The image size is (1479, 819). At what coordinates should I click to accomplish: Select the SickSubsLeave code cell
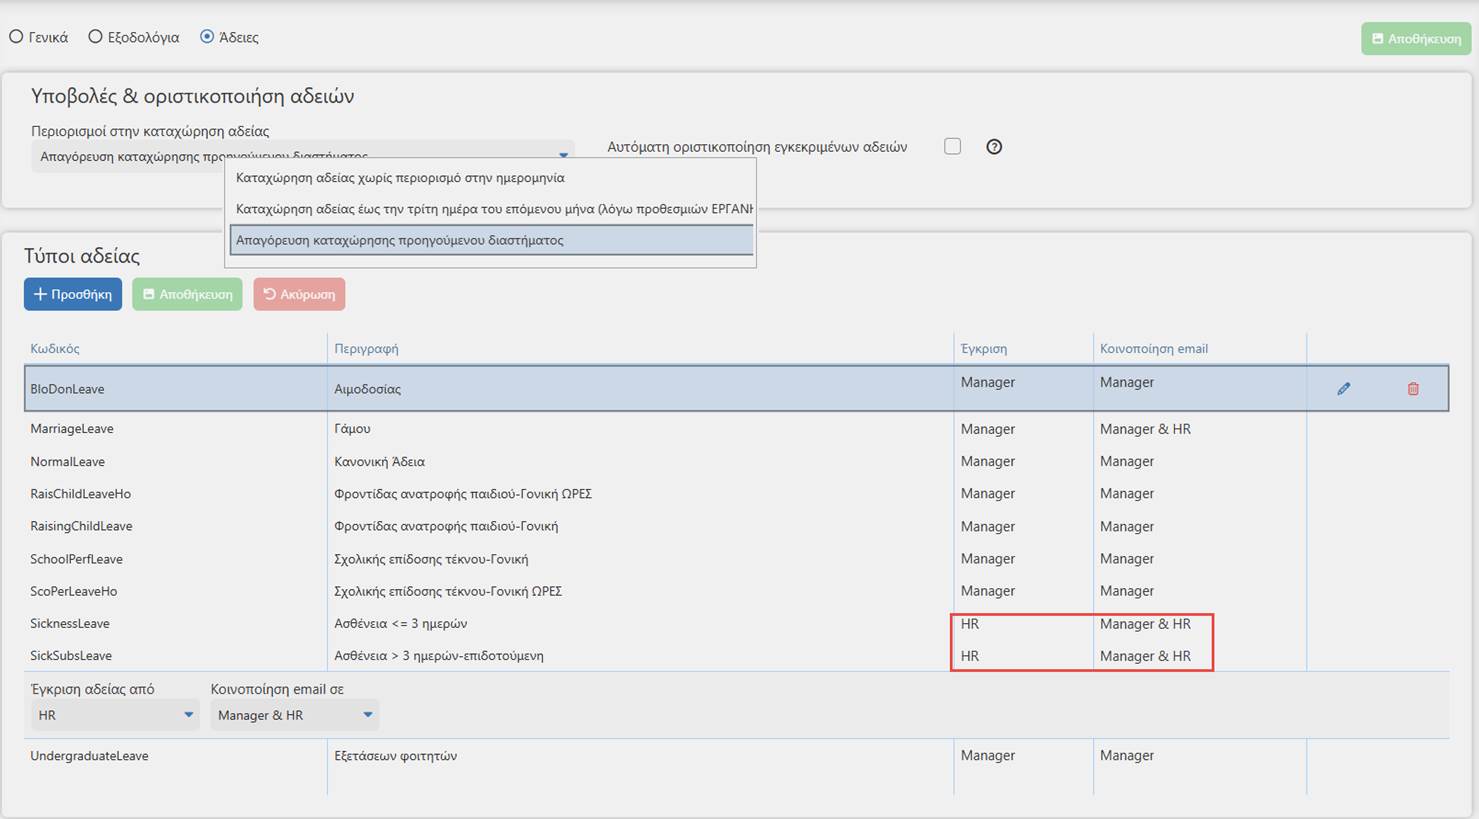pyautogui.click(x=71, y=656)
